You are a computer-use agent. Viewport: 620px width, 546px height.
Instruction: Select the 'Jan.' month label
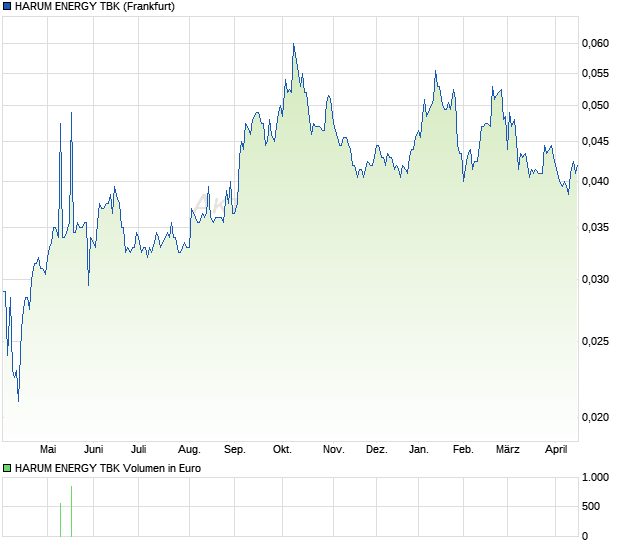[419, 450]
